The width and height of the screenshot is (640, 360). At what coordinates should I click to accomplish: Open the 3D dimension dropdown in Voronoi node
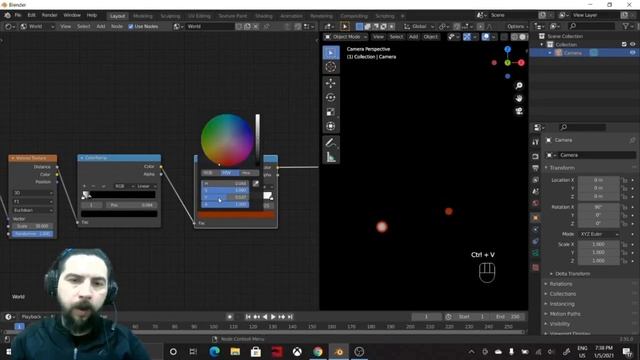33,193
